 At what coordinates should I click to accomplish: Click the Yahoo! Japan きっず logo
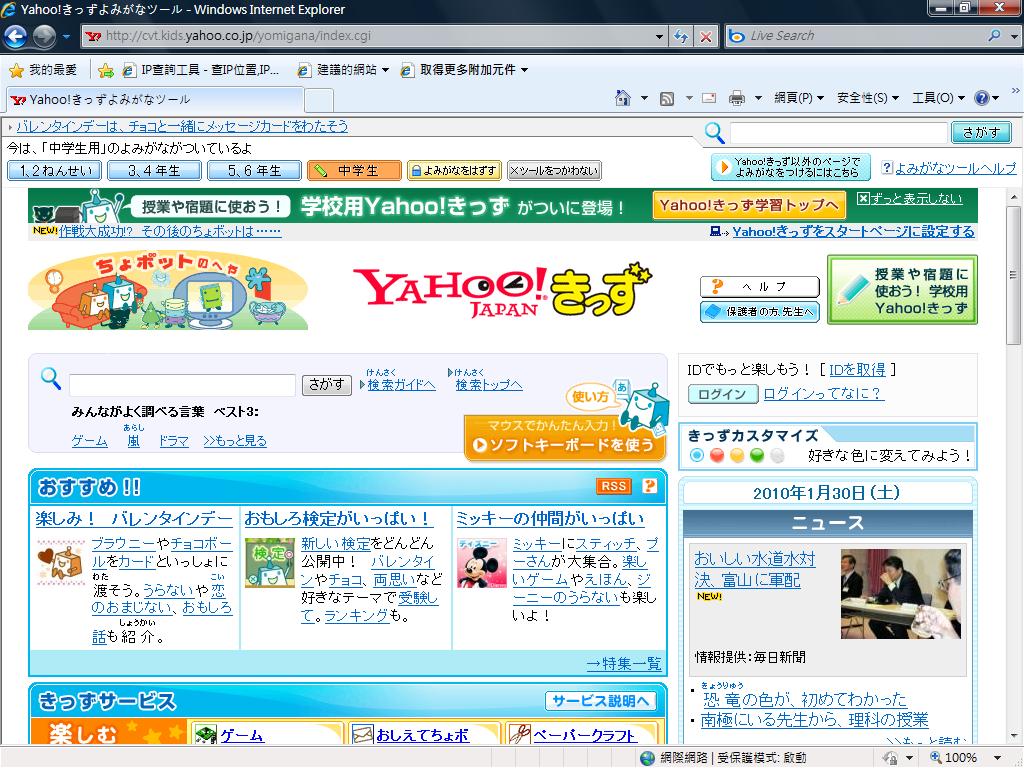(502, 291)
